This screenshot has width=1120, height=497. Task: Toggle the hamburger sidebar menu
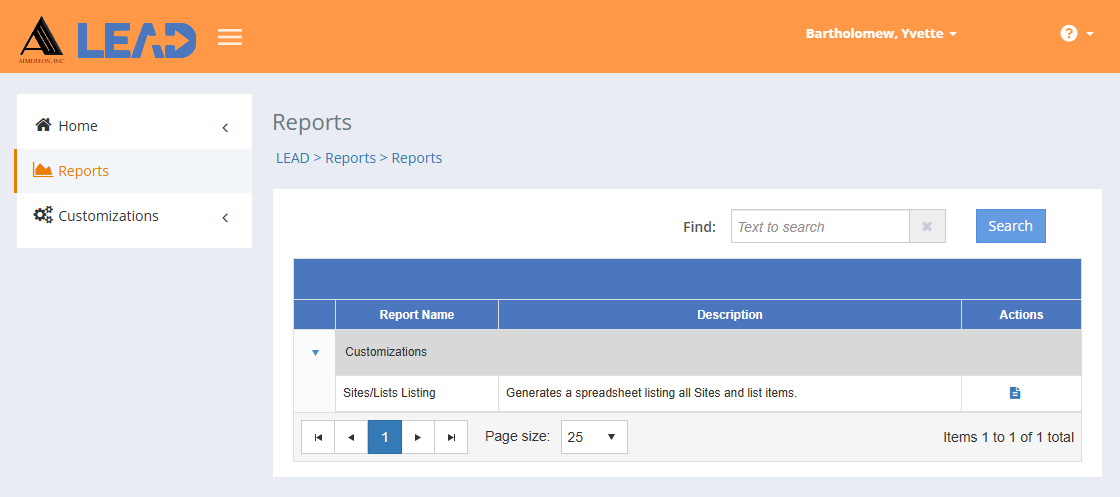click(x=230, y=38)
